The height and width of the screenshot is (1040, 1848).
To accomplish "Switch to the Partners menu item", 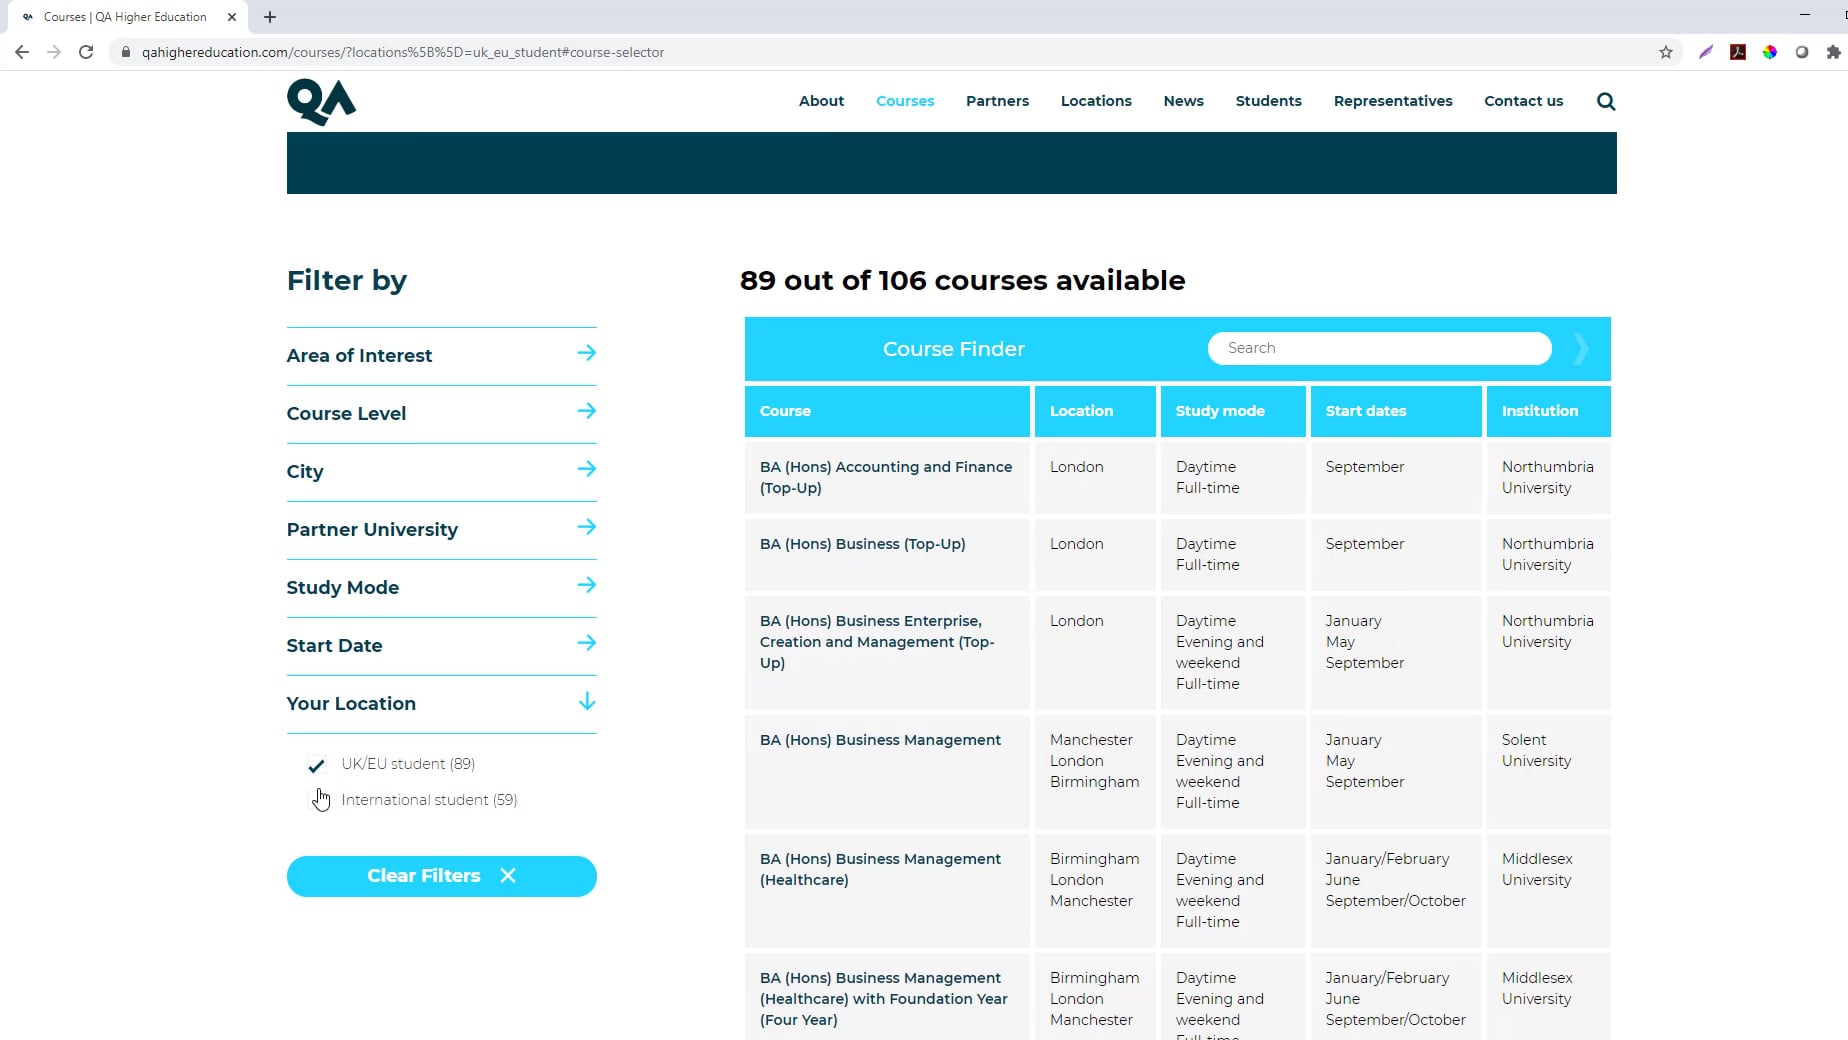I will [997, 101].
